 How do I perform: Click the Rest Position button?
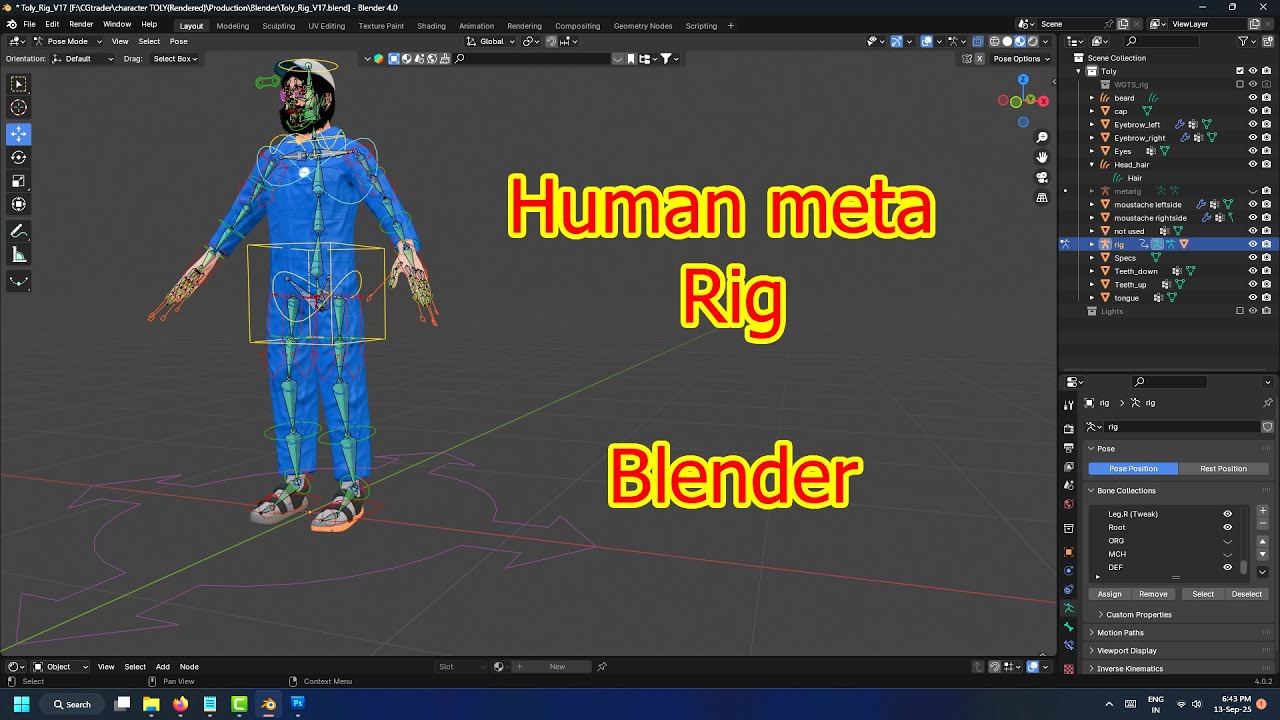point(1223,469)
